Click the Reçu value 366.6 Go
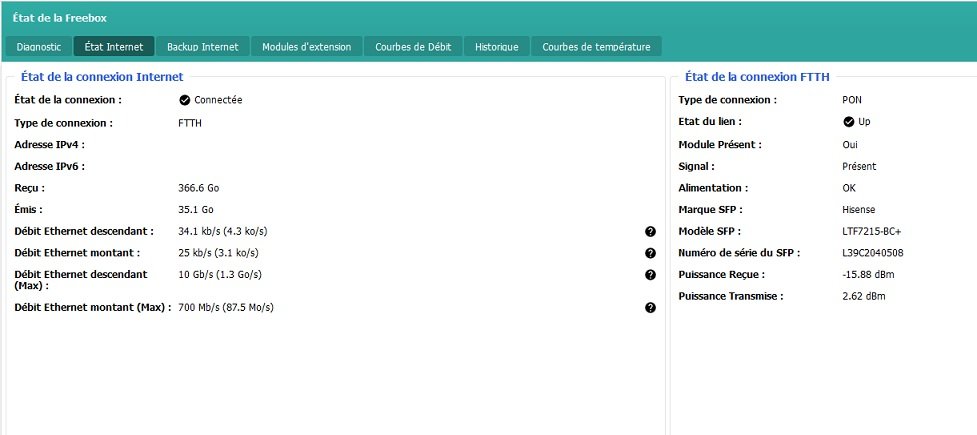The width and height of the screenshot is (977, 435). click(x=196, y=187)
